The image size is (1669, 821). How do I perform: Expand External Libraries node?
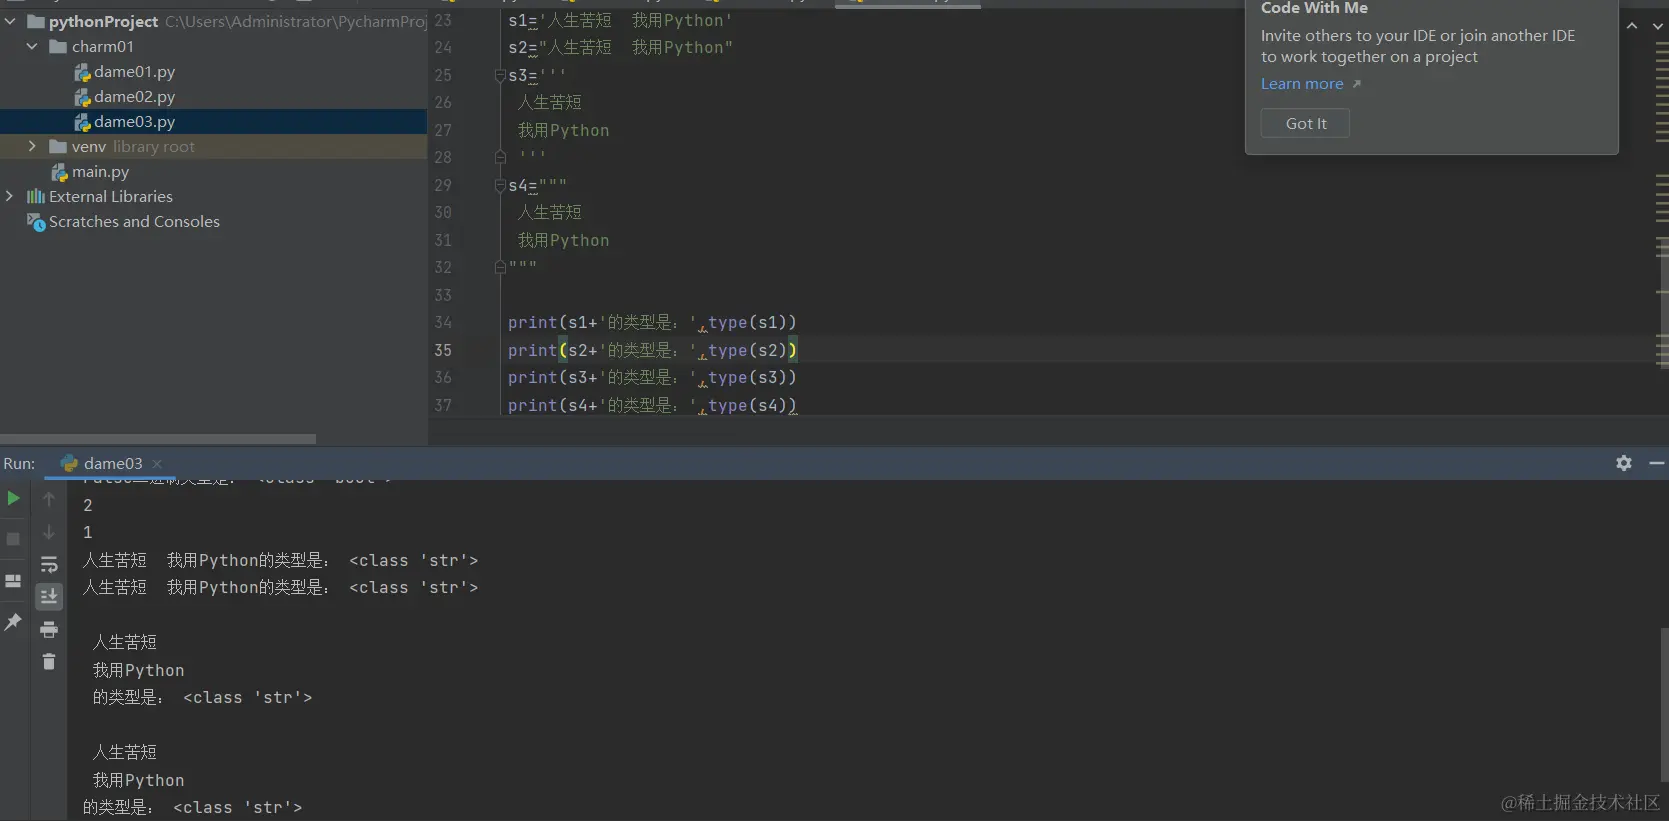tap(10, 196)
